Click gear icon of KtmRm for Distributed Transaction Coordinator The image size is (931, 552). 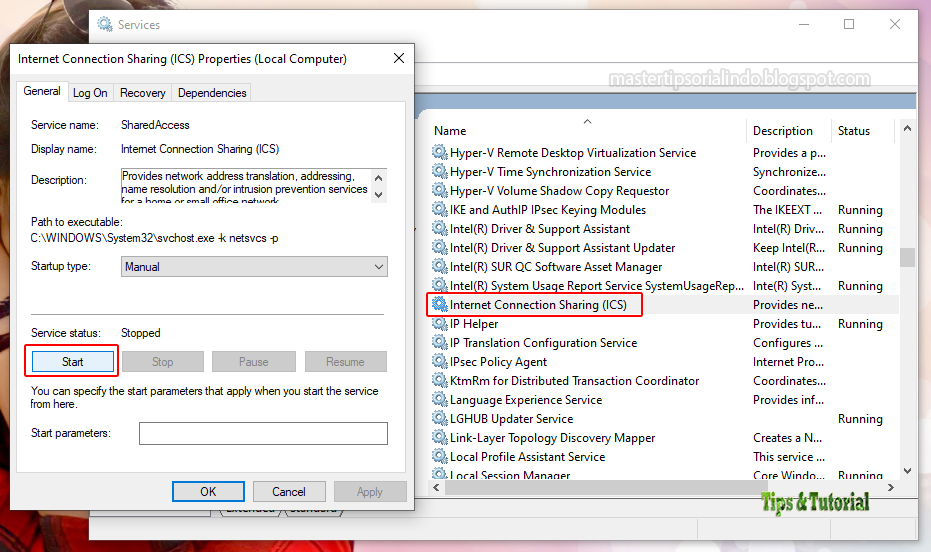pyautogui.click(x=439, y=380)
